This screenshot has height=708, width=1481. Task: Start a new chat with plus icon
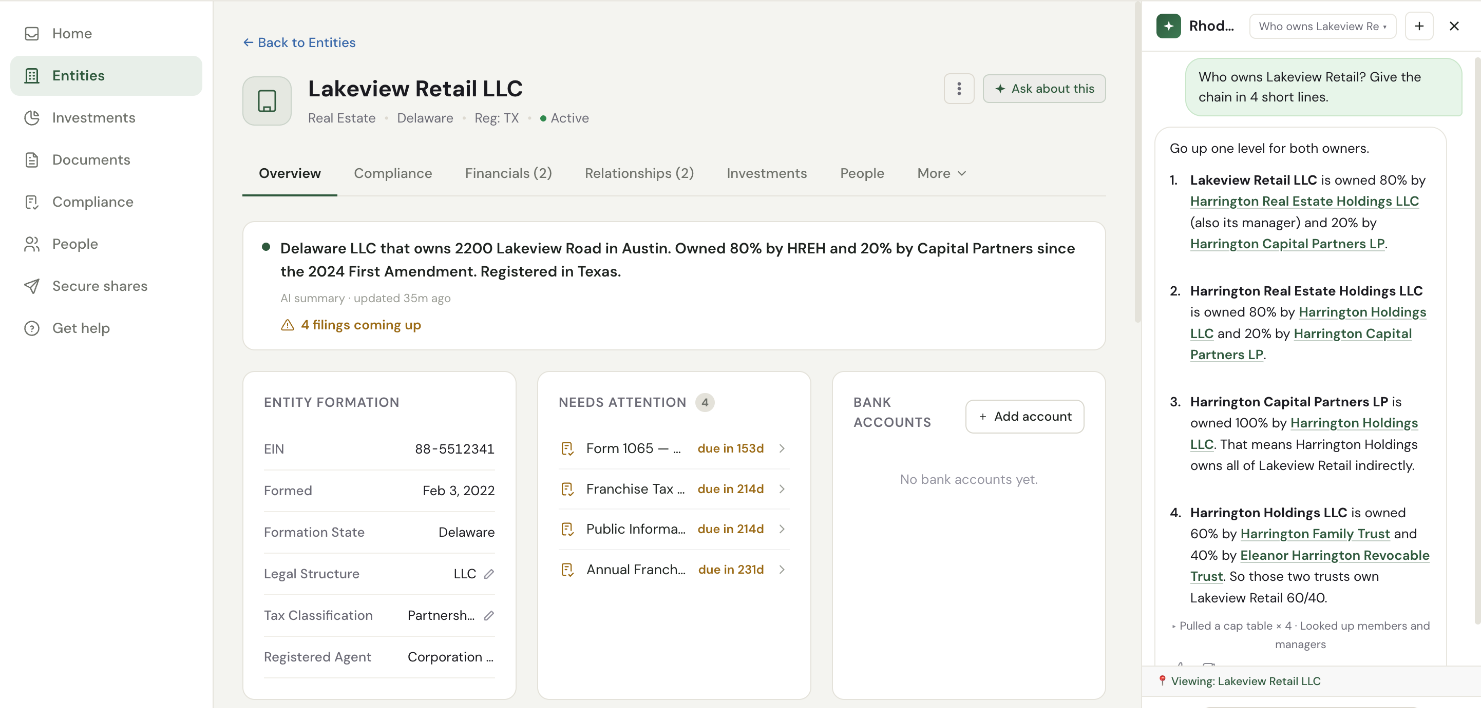click(x=1419, y=26)
